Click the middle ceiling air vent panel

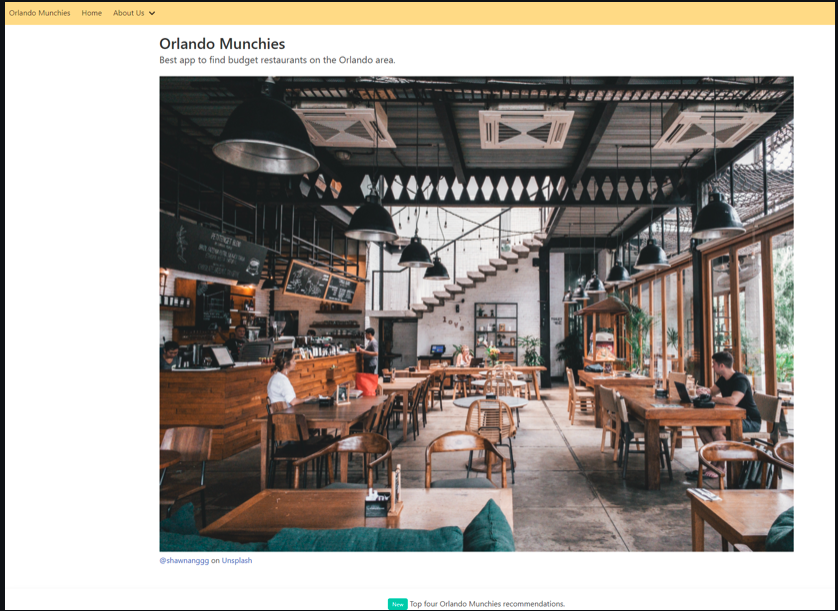(x=526, y=129)
